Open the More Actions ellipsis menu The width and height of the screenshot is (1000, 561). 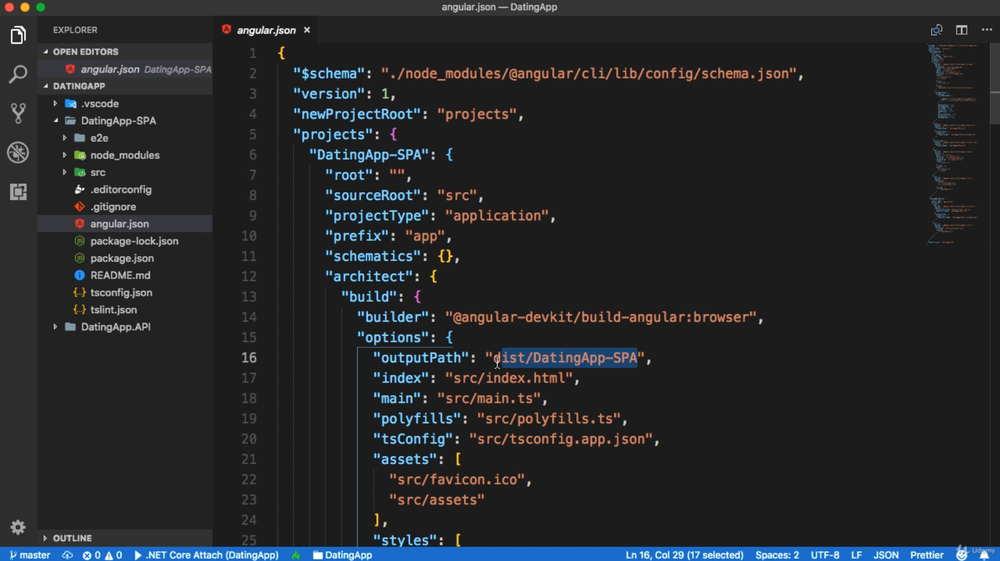click(987, 30)
